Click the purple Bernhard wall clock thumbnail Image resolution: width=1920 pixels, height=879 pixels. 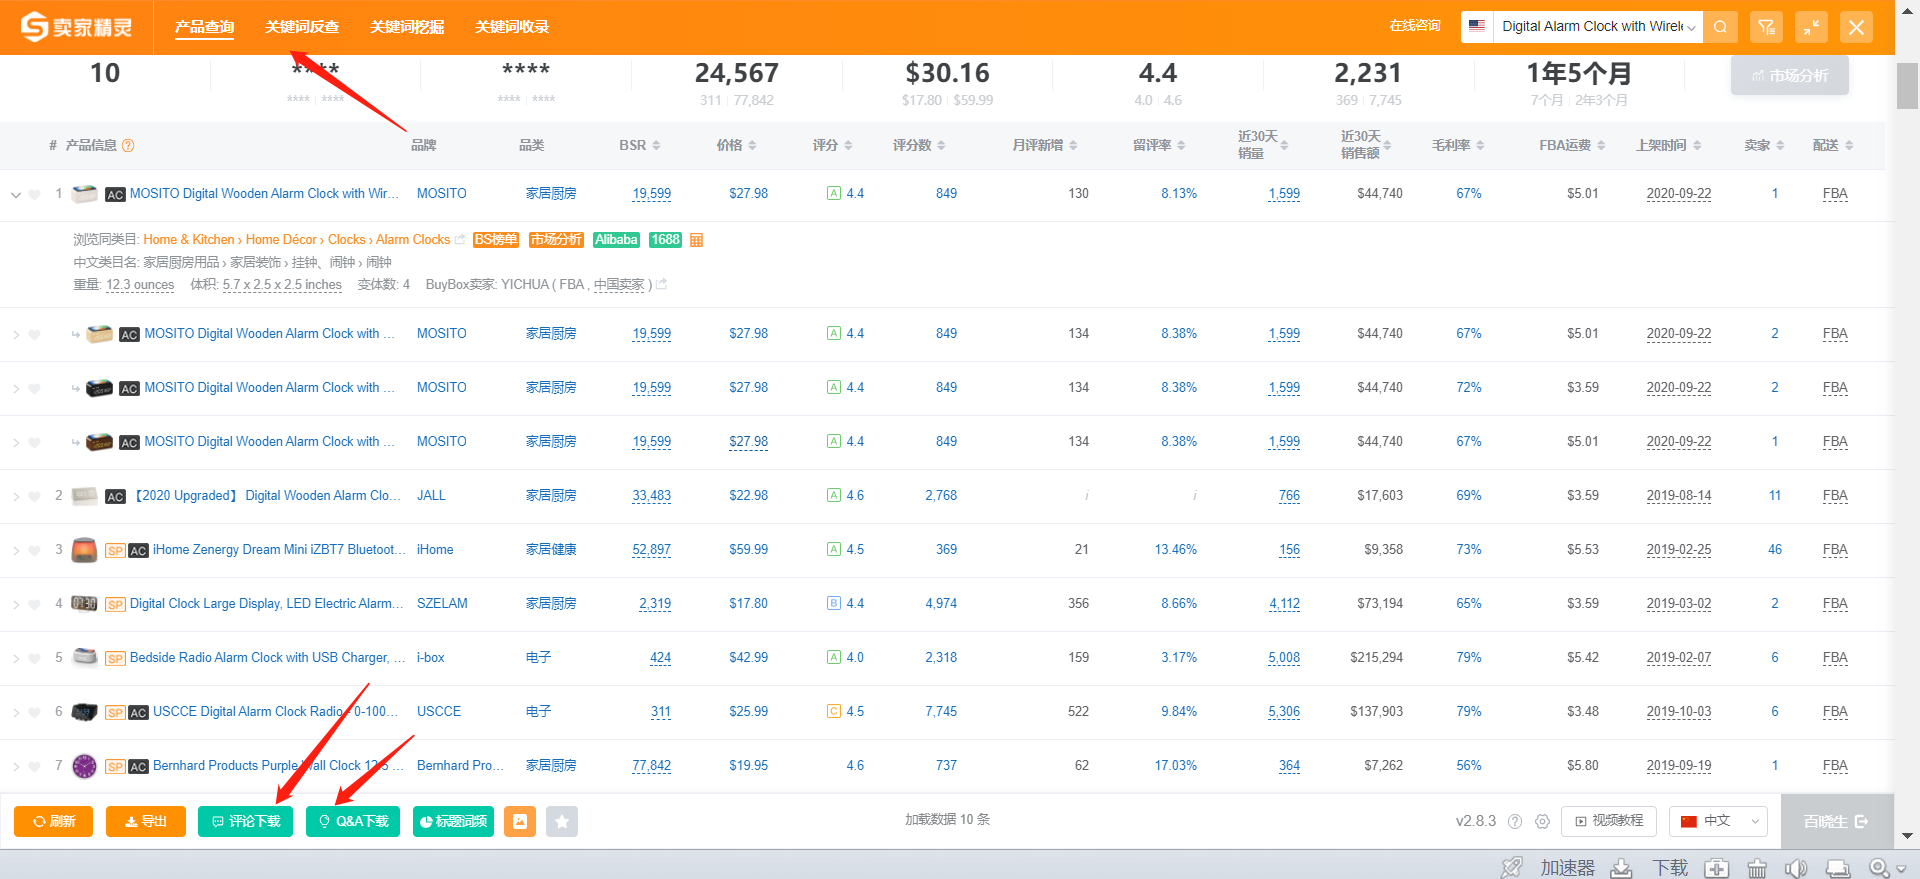point(85,766)
